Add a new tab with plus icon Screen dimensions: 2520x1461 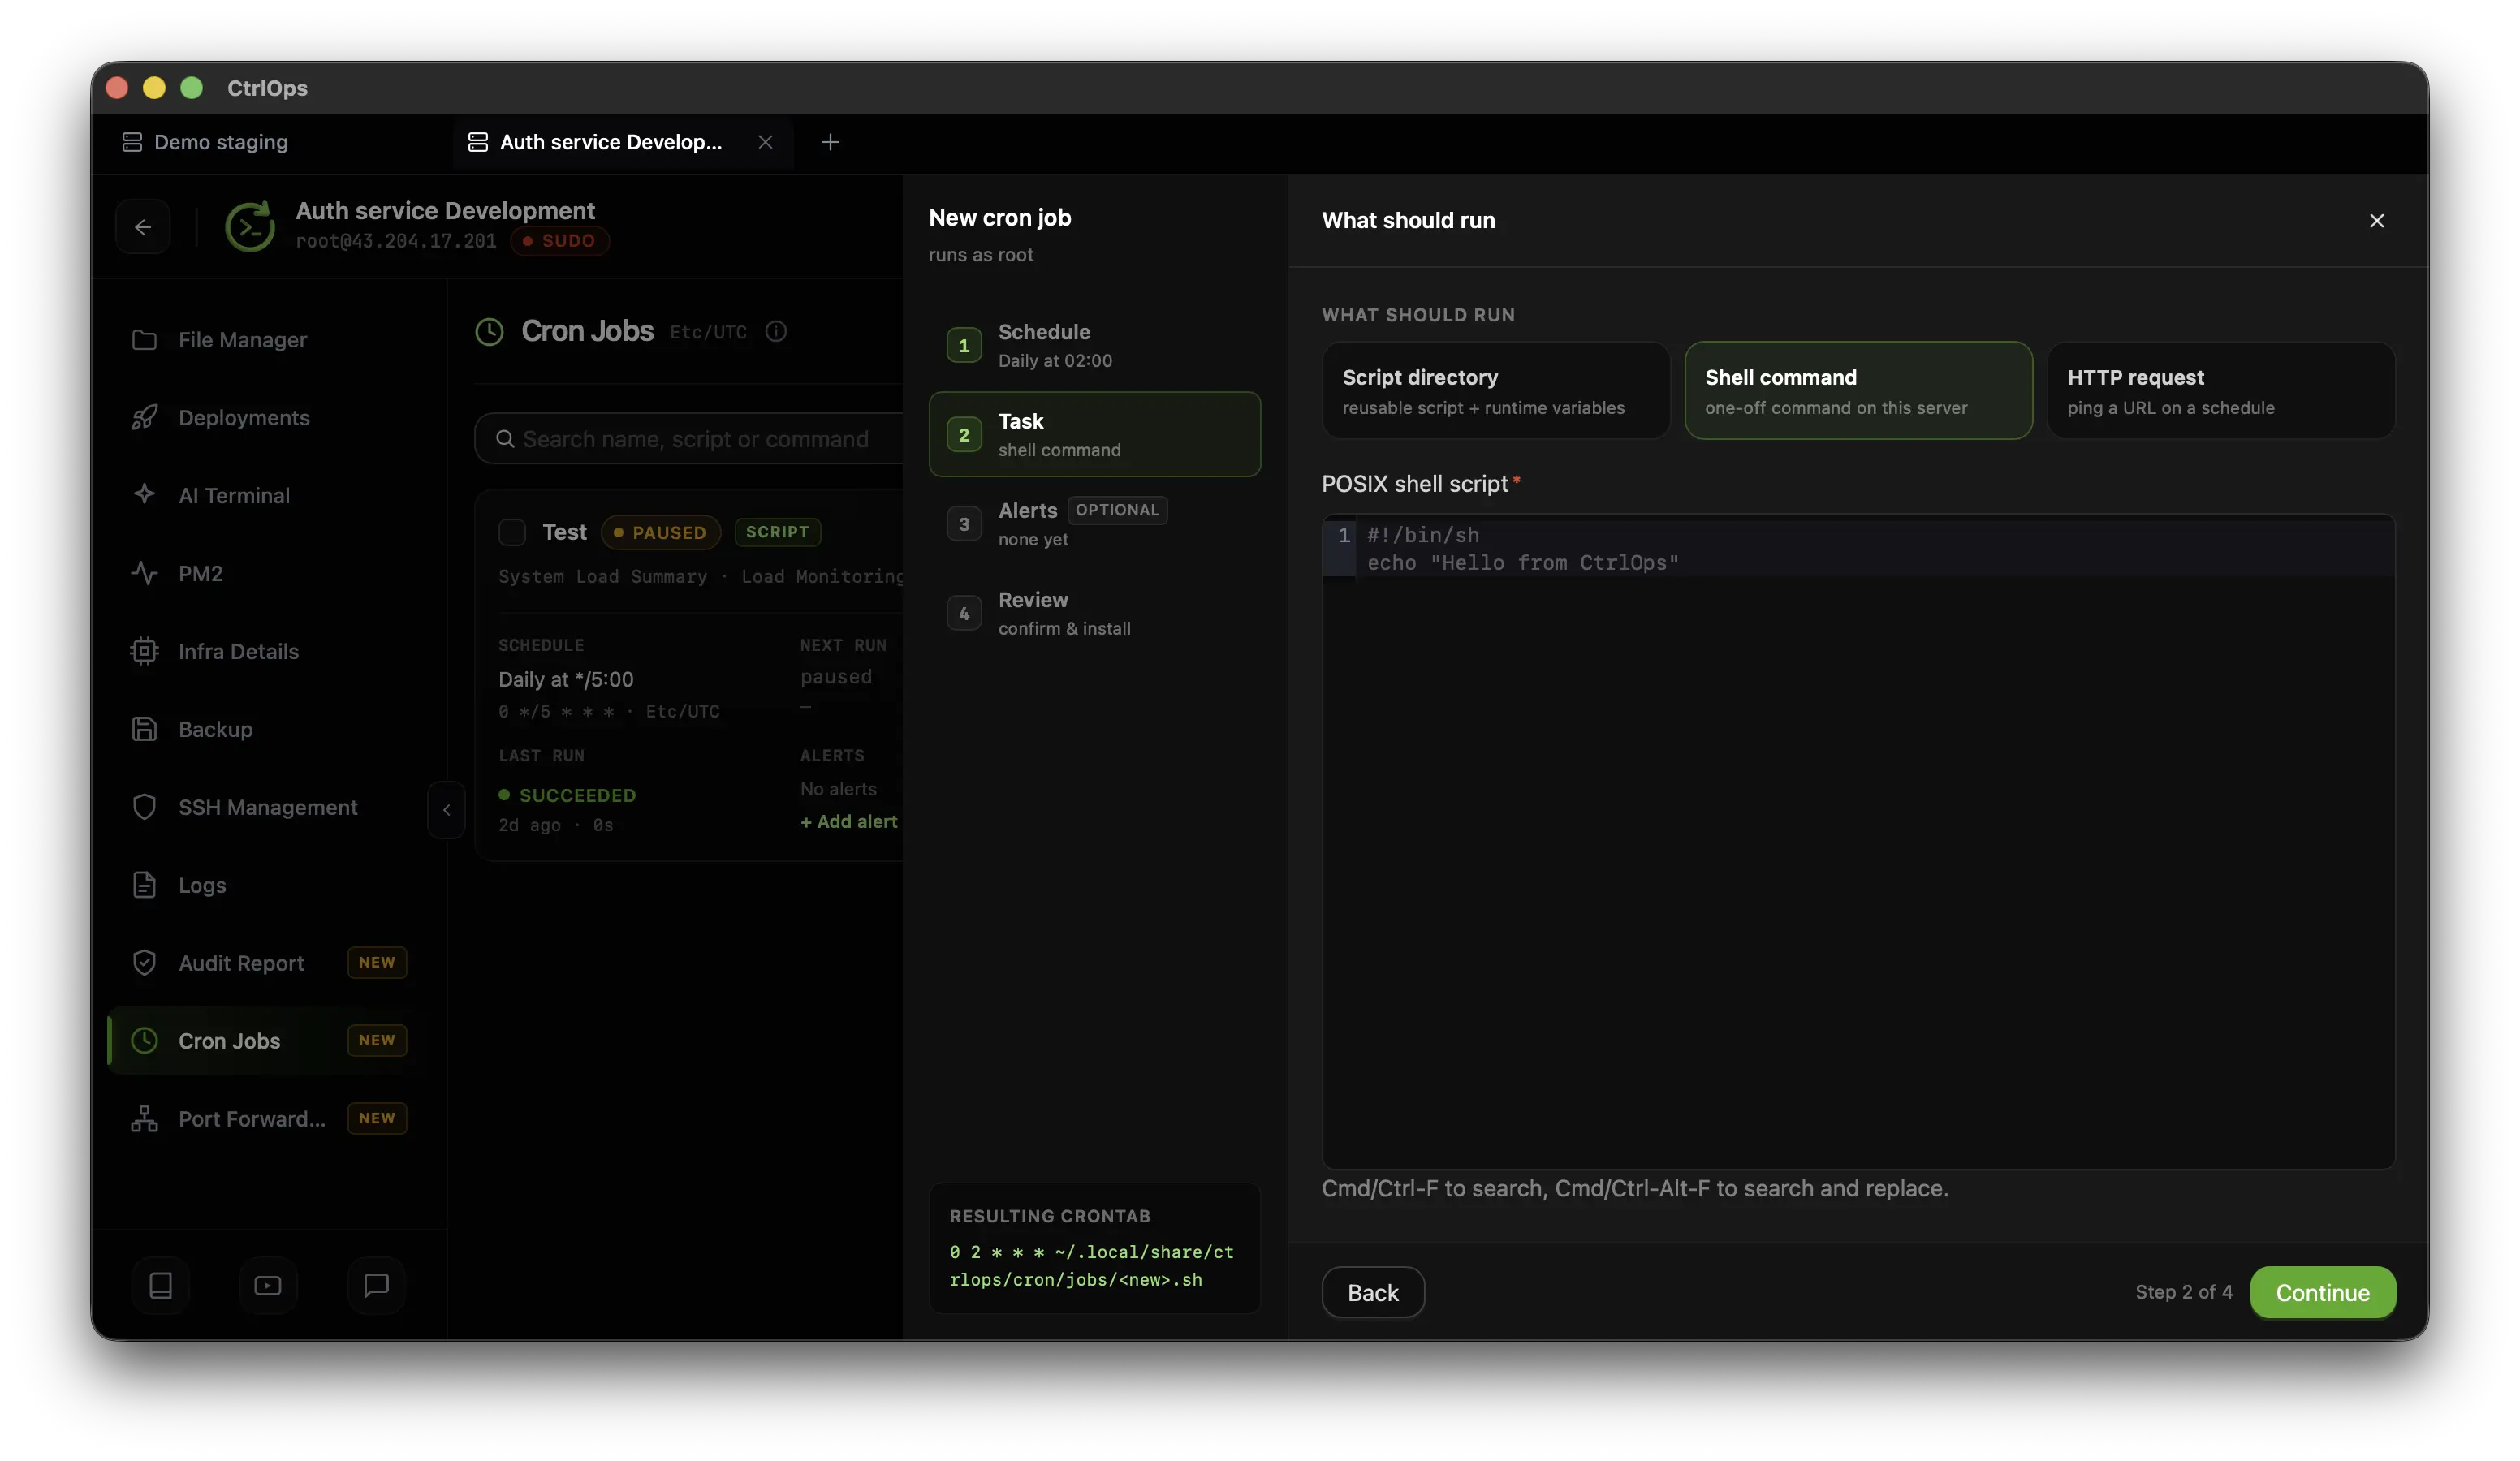(830, 142)
